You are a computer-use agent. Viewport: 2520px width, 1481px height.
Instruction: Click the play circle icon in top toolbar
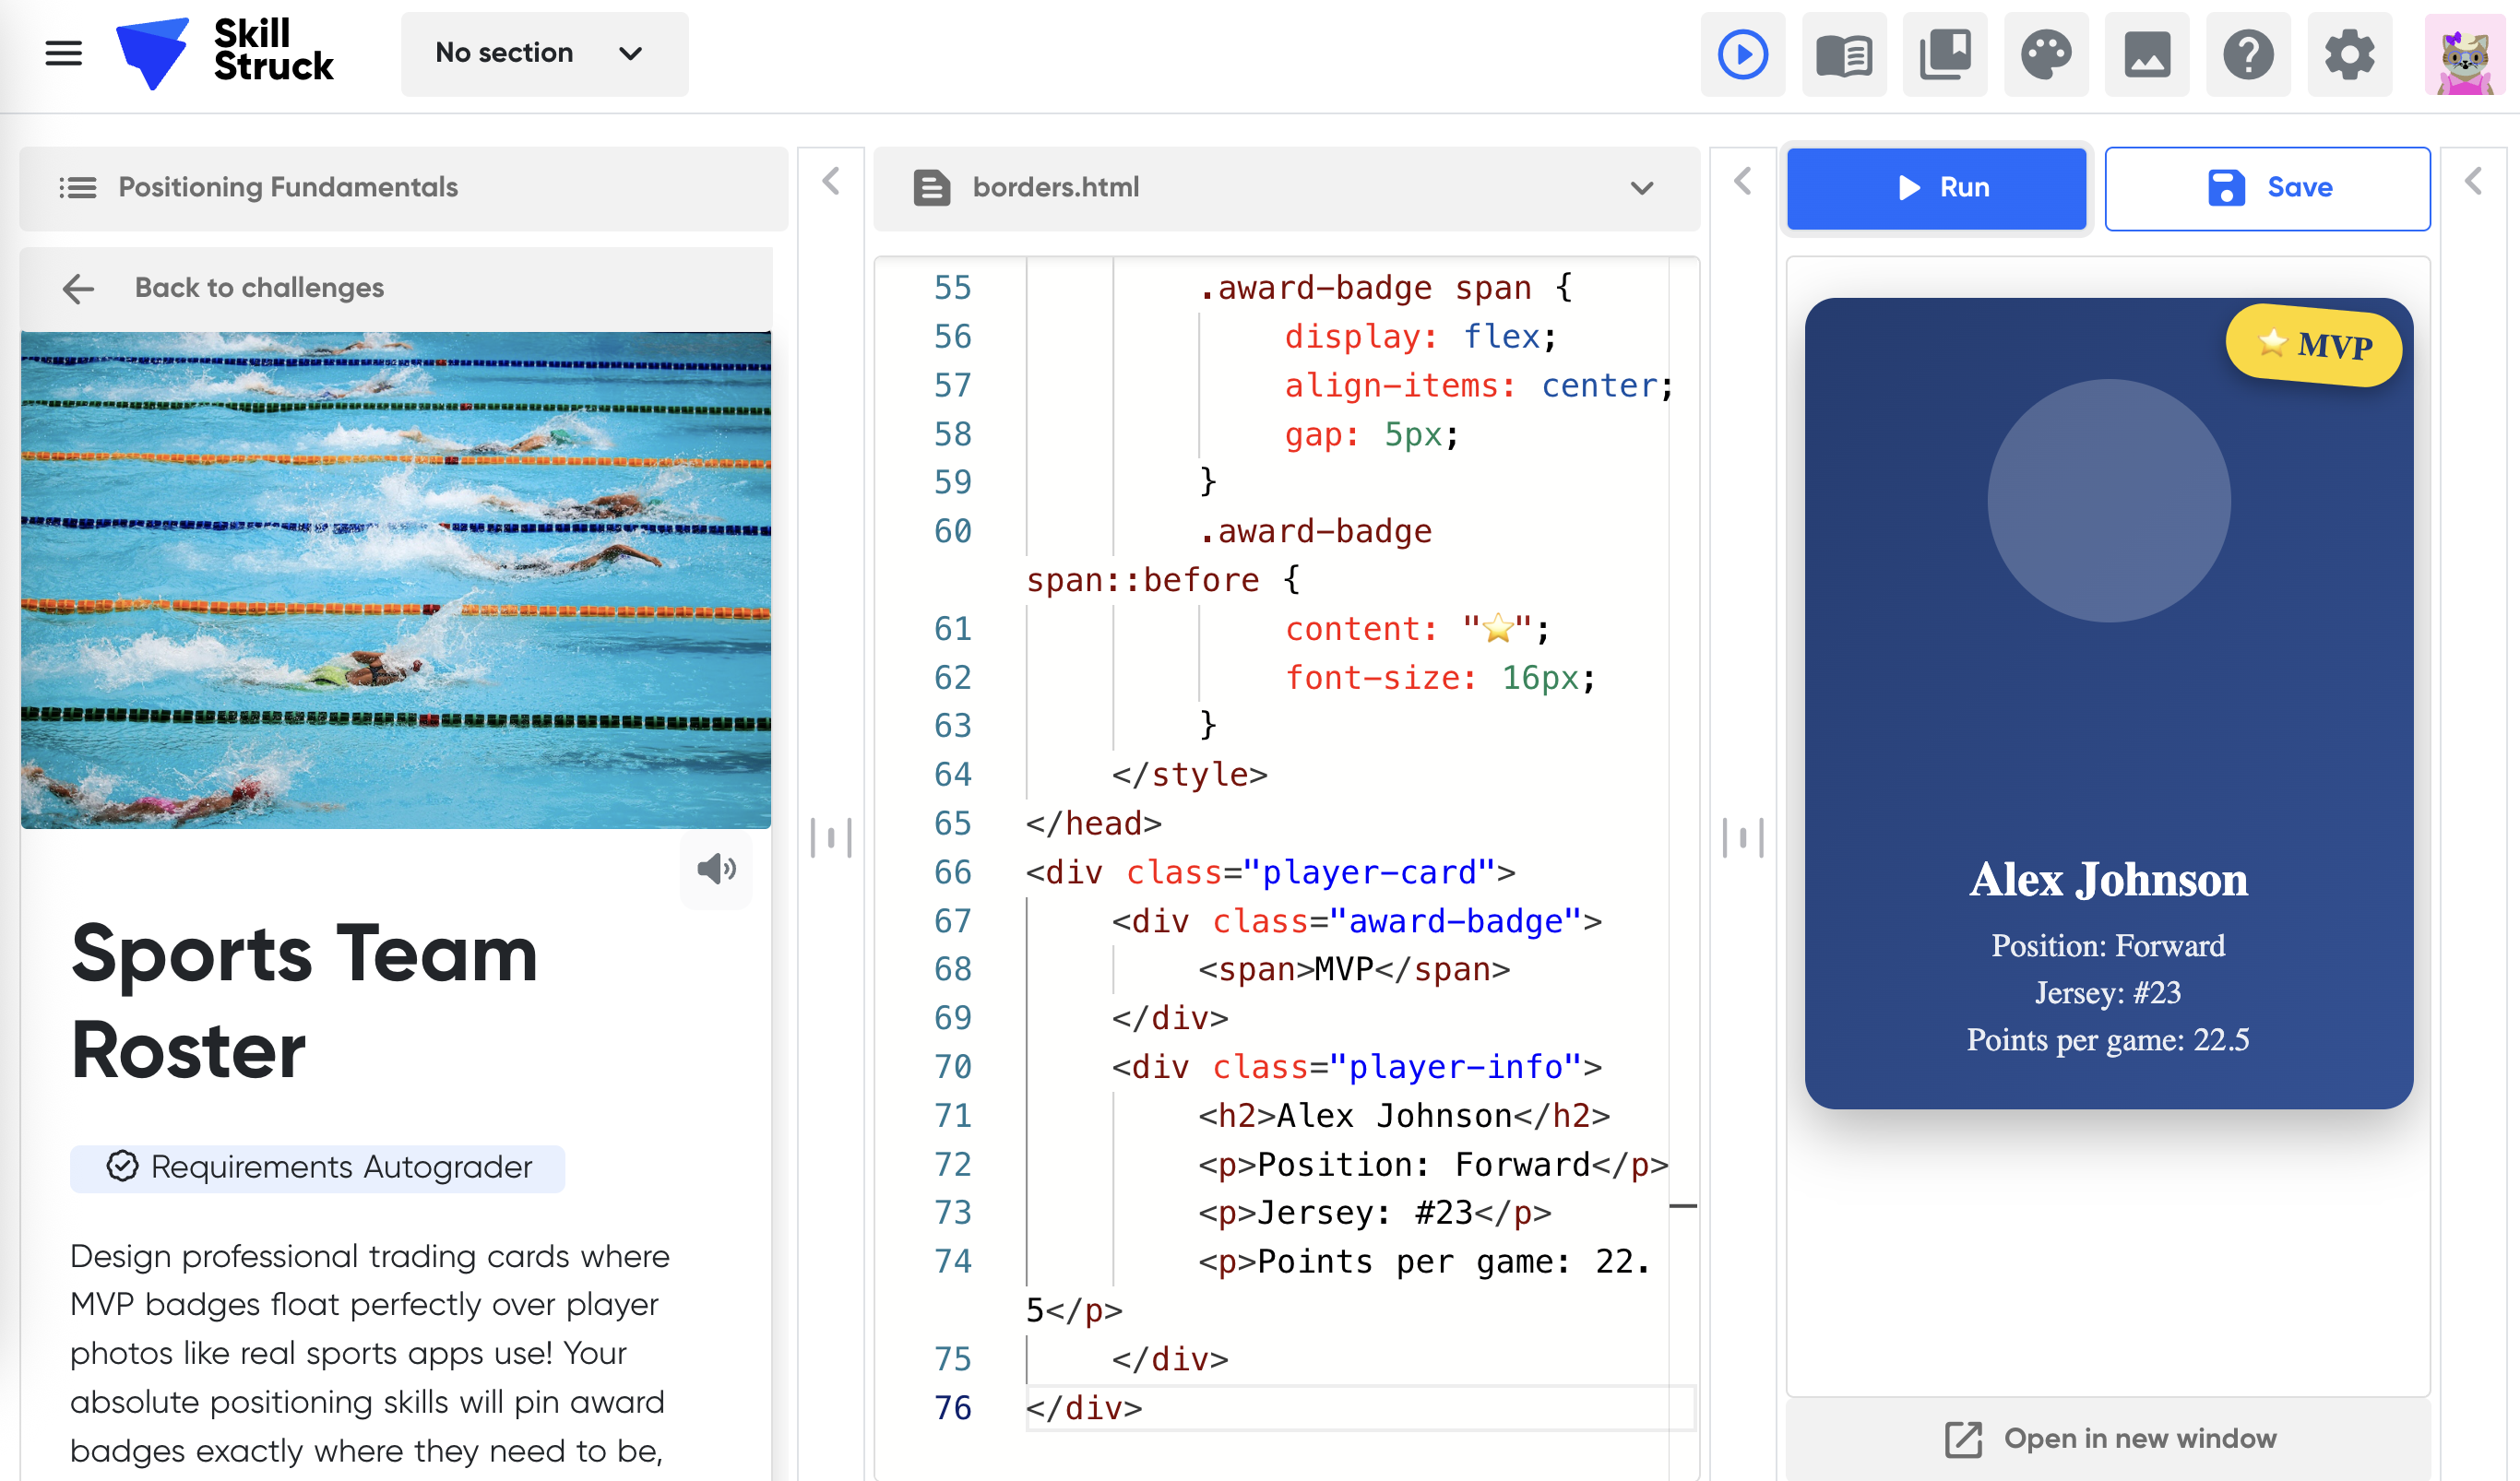click(1742, 54)
